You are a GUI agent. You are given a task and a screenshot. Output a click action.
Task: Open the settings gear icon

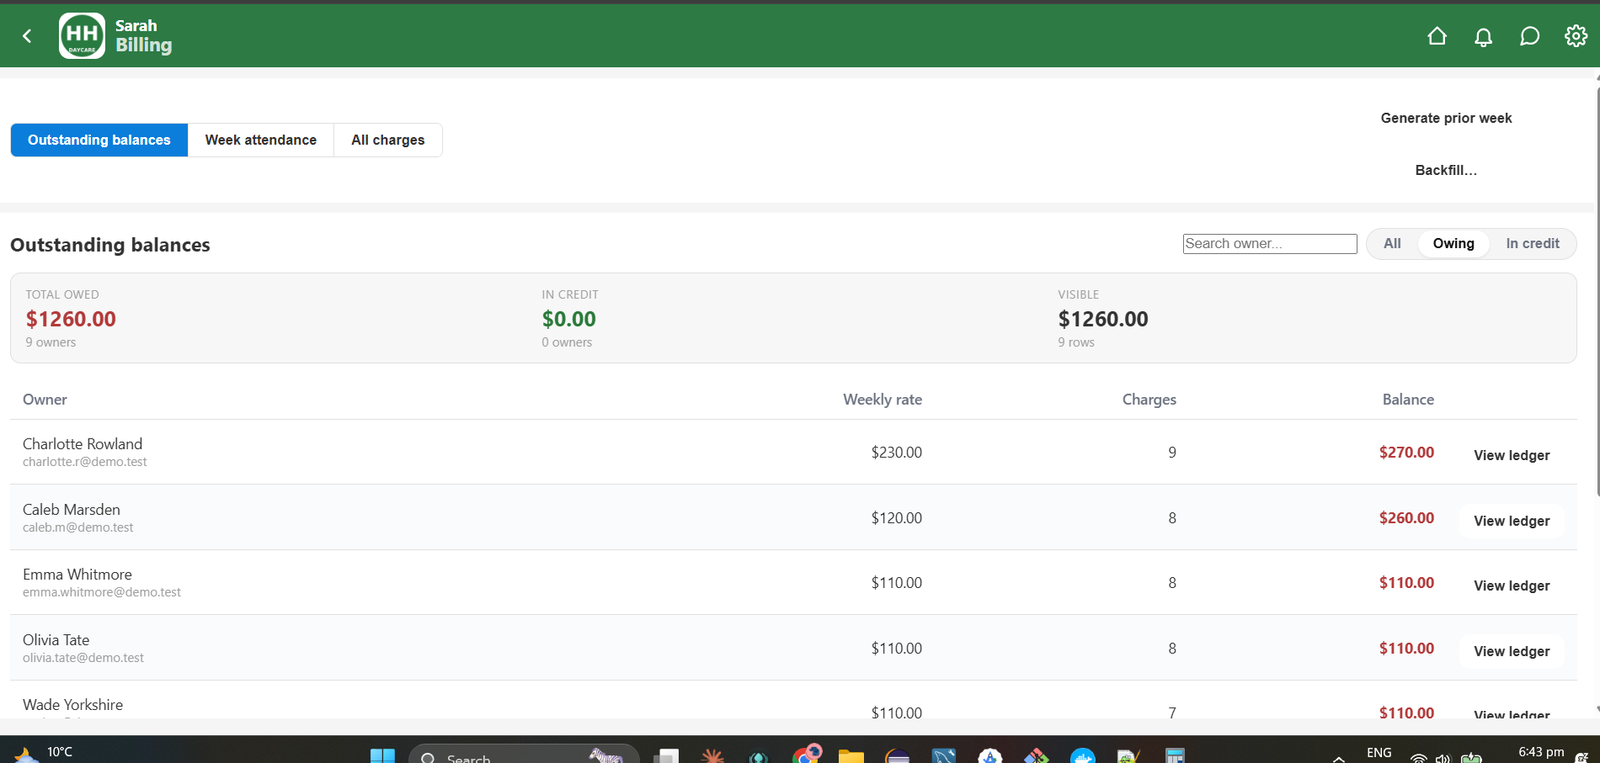coord(1576,36)
